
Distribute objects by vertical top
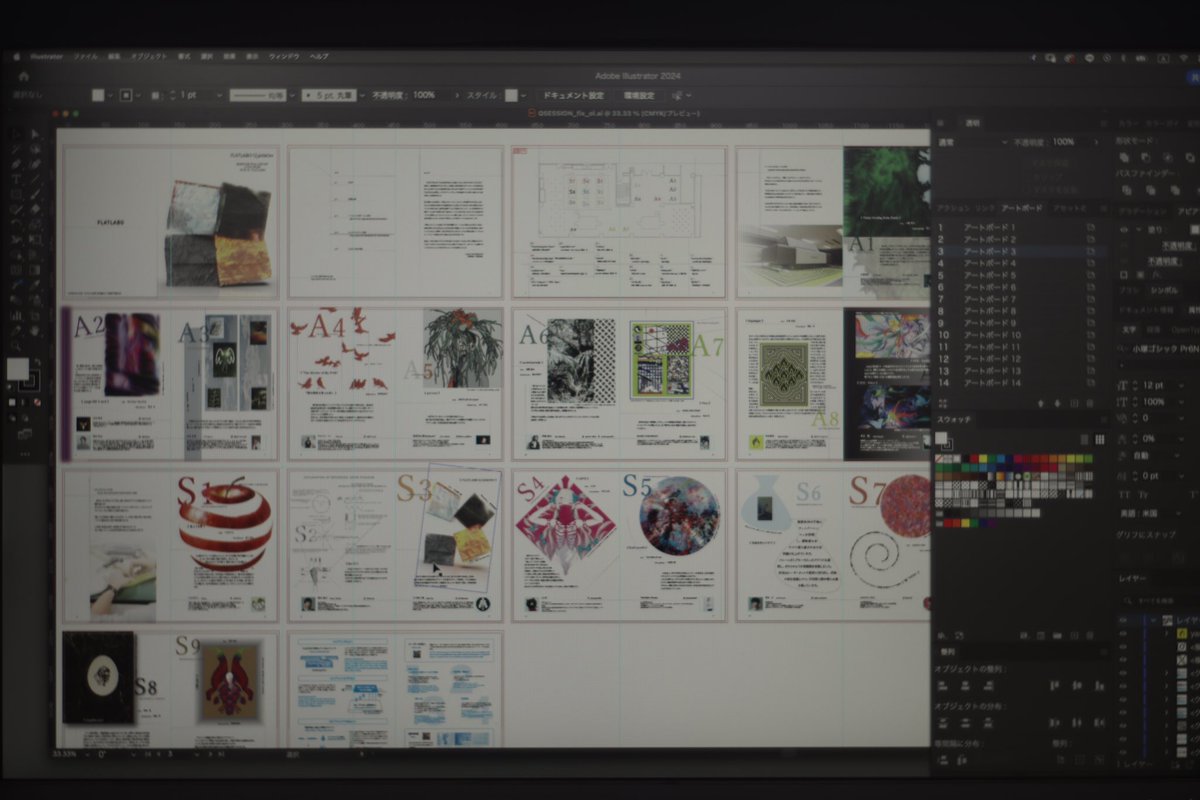coord(943,722)
